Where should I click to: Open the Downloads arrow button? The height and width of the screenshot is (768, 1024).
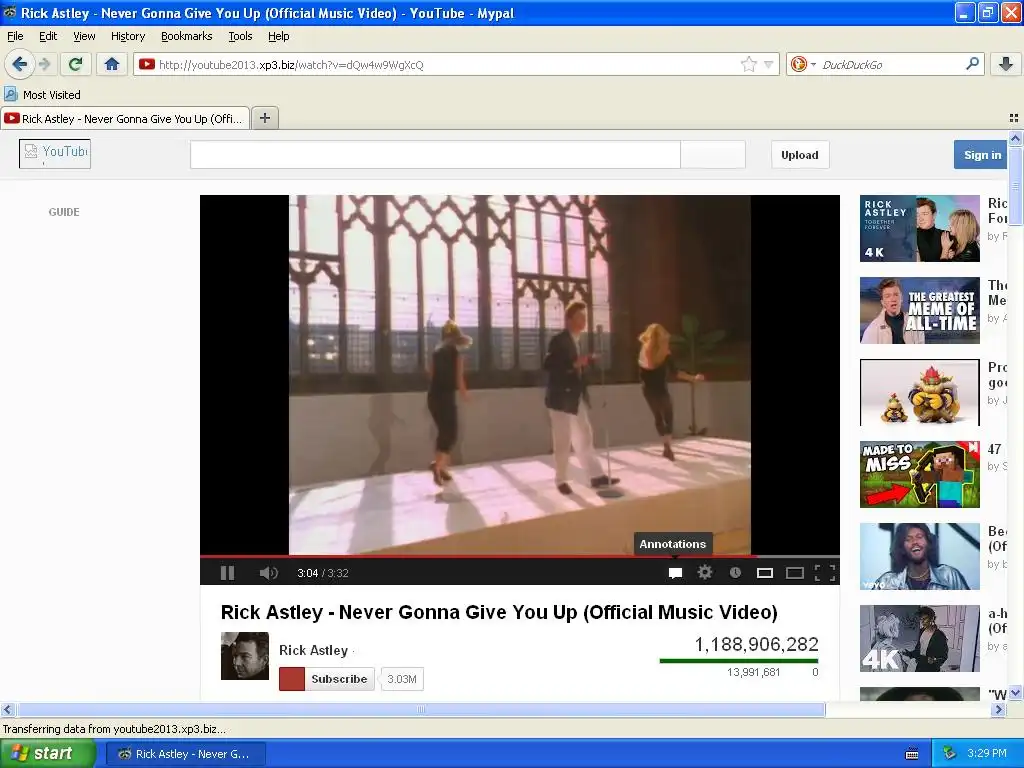click(1006, 64)
